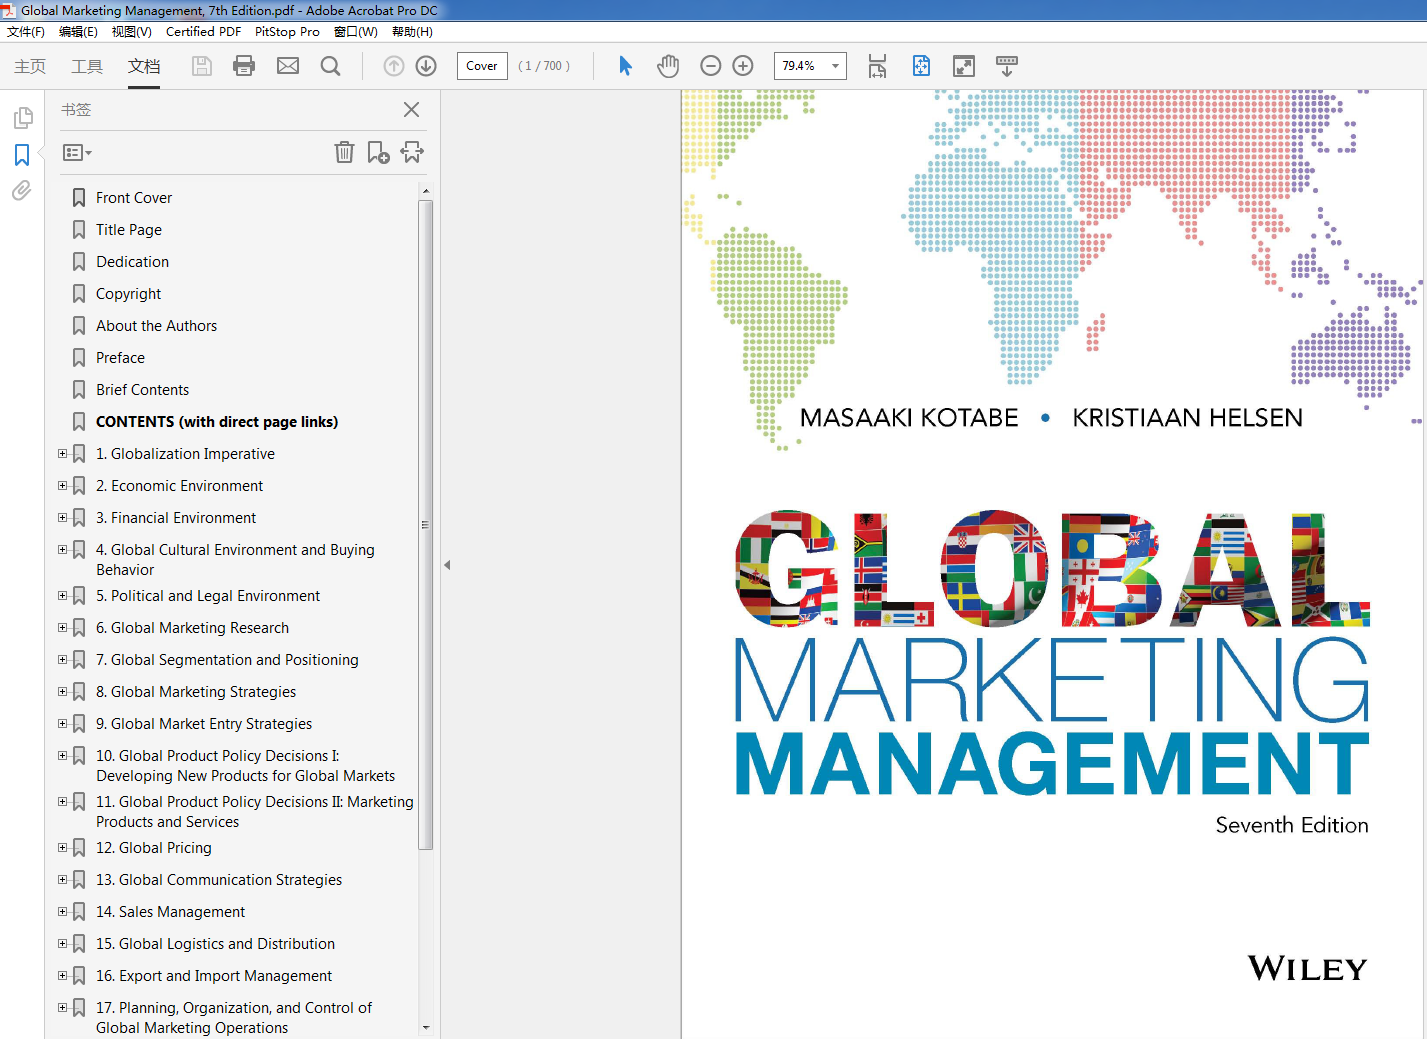Go to previous page arrow
Viewport: 1427px width, 1039px height.
click(394, 66)
